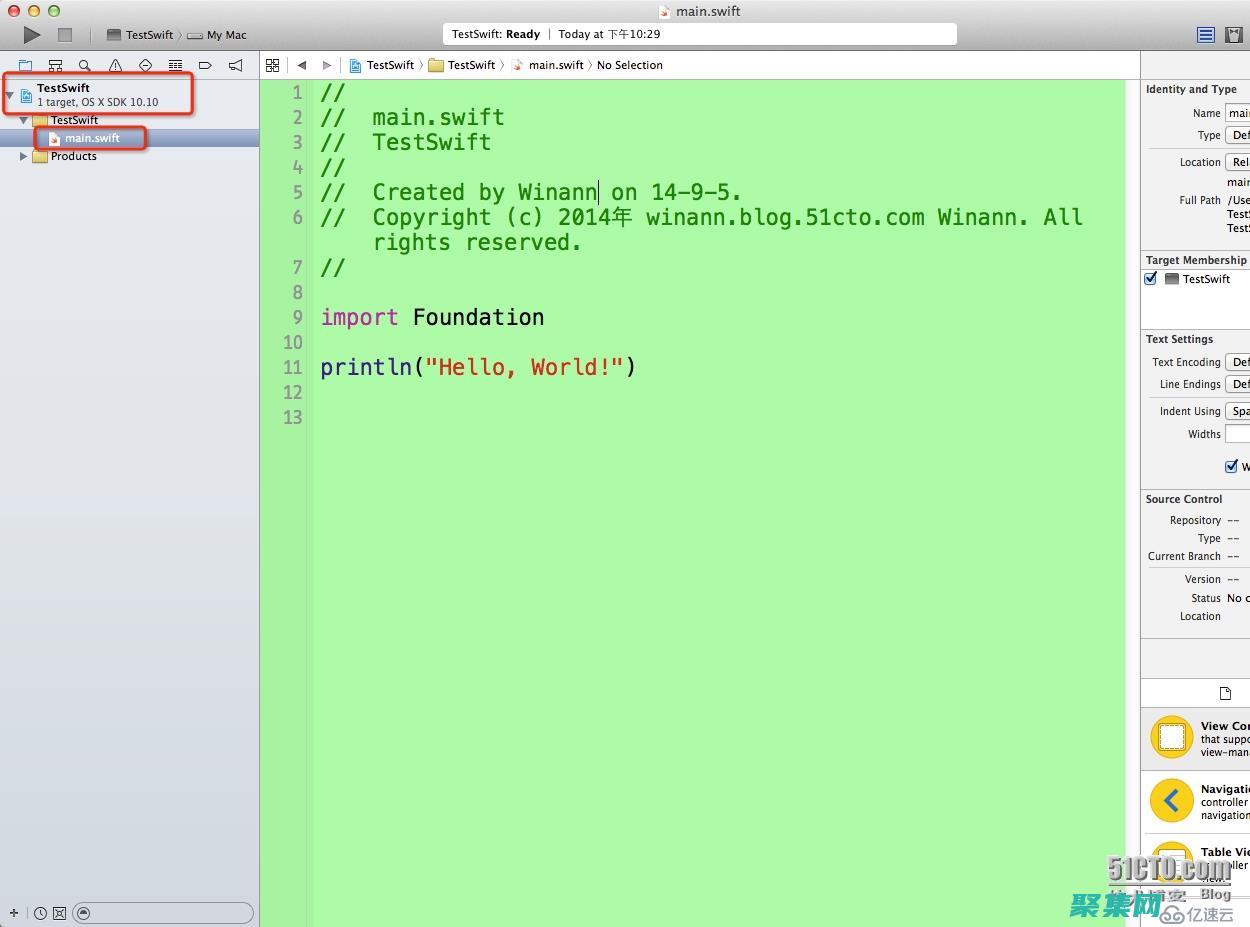Image resolution: width=1250 pixels, height=927 pixels.
Task: Select main.swift in the project navigator
Action: tap(92, 138)
